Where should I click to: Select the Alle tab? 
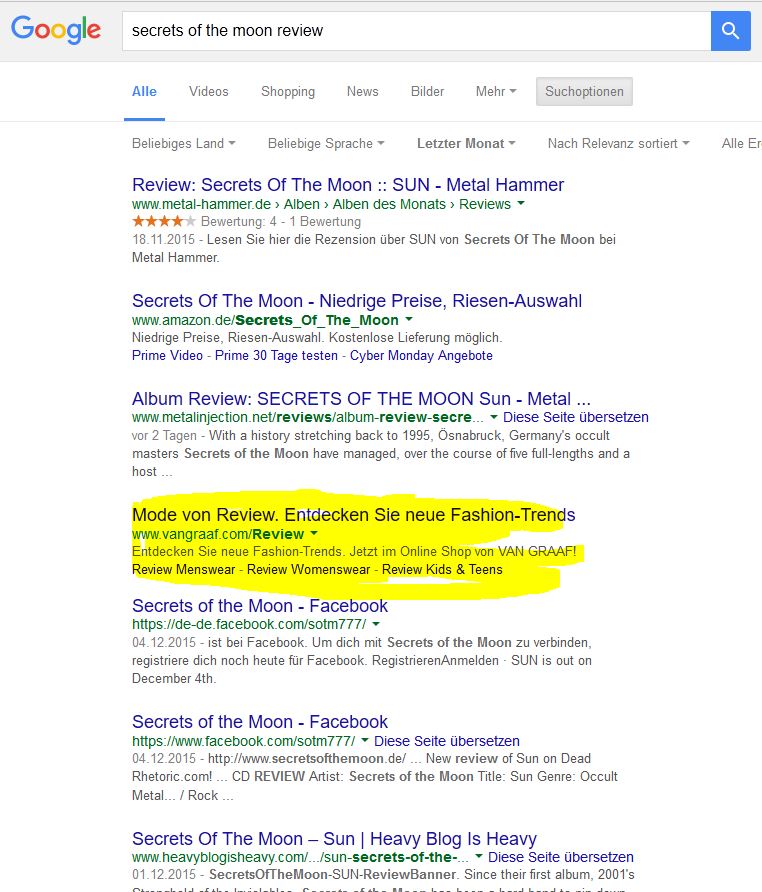pyautogui.click(x=144, y=92)
